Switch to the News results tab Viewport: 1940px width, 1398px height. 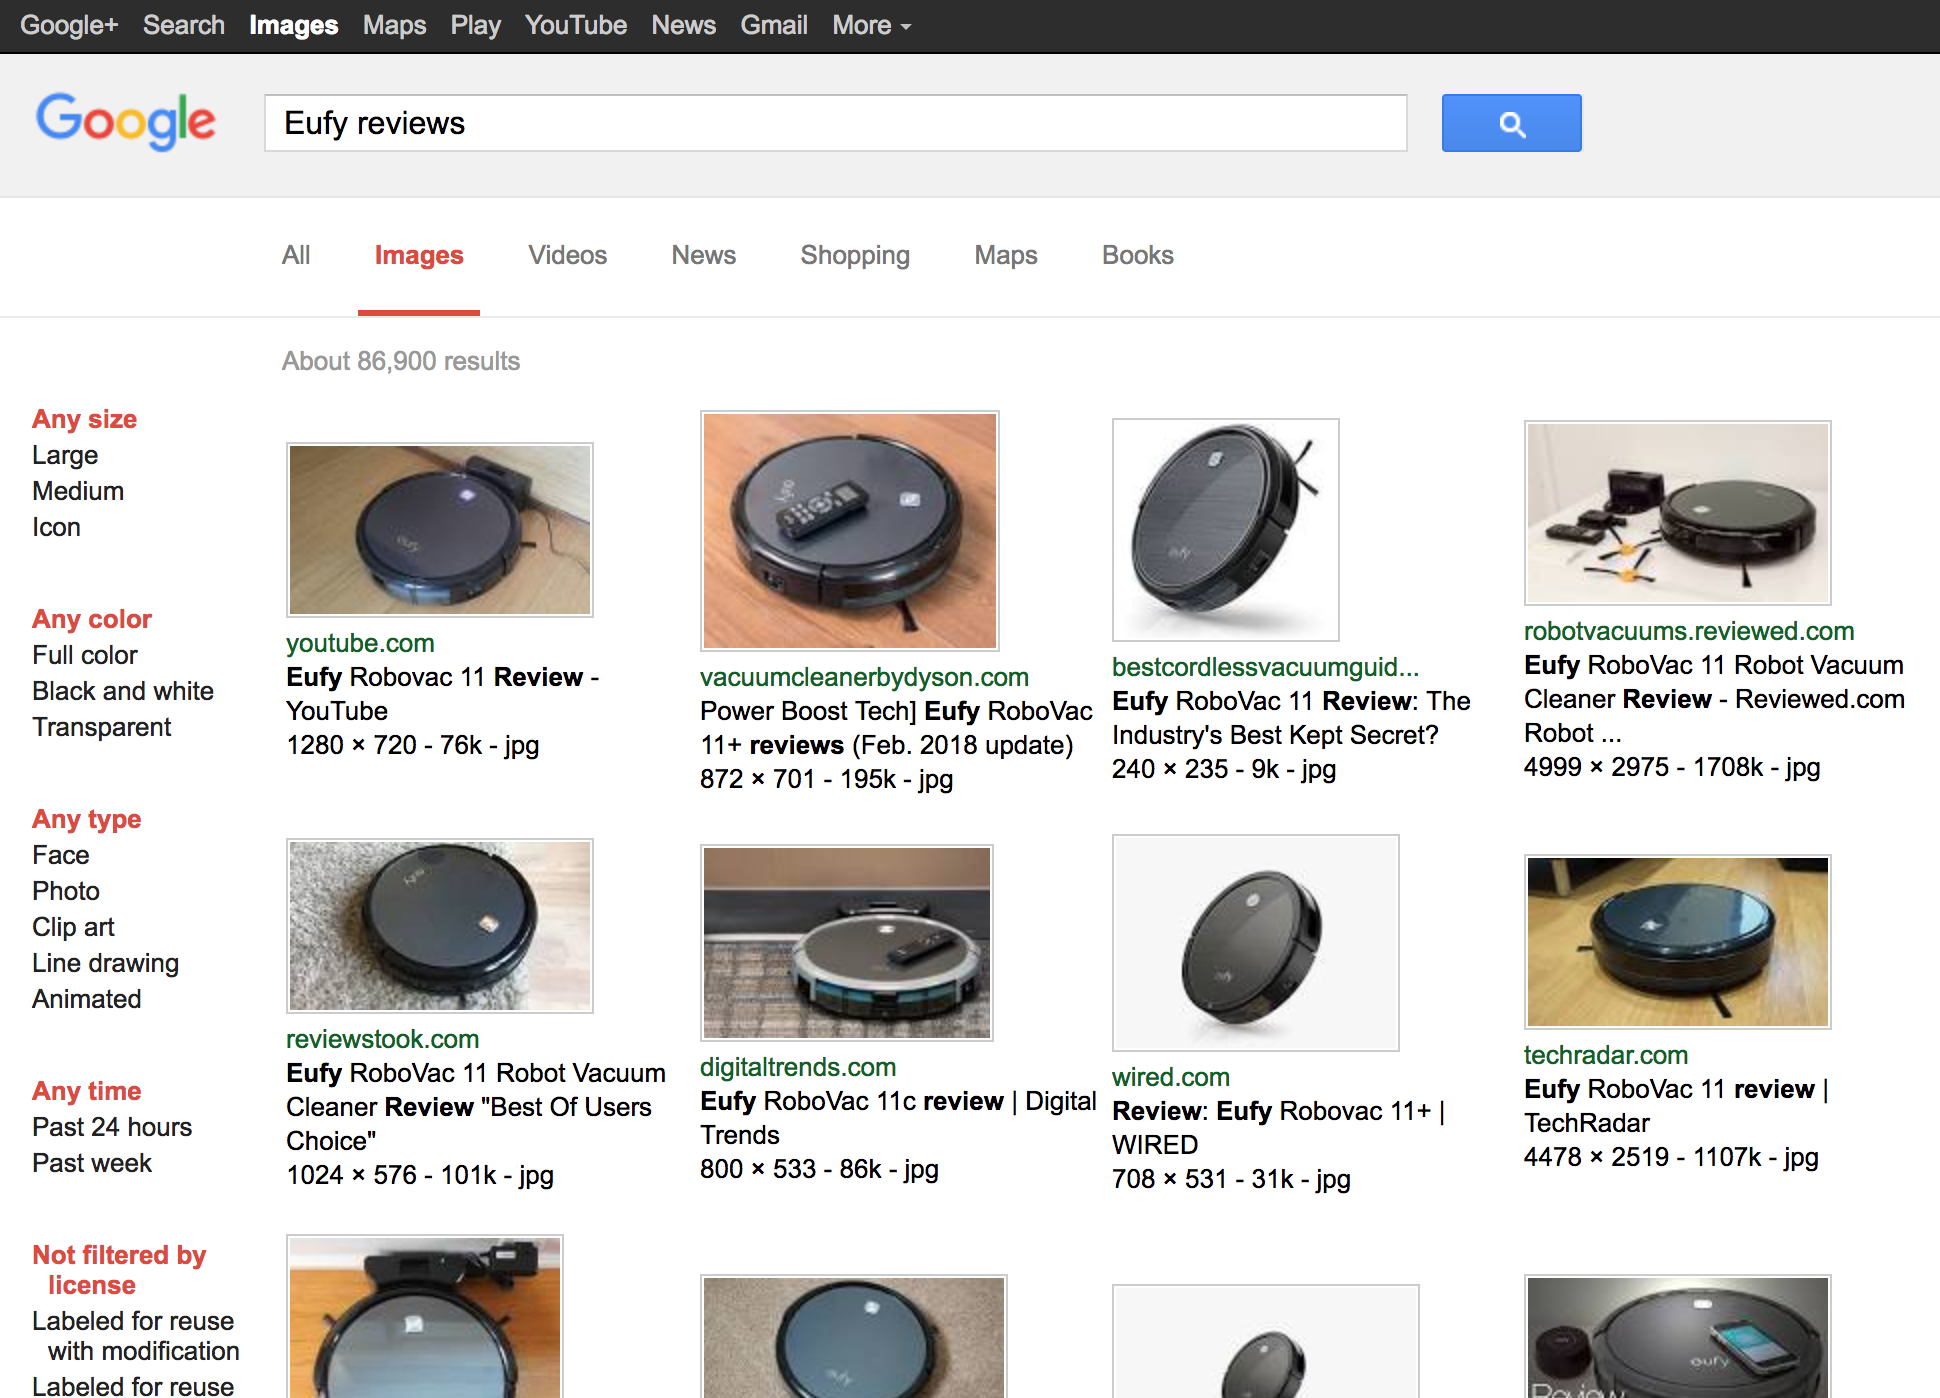point(703,255)
